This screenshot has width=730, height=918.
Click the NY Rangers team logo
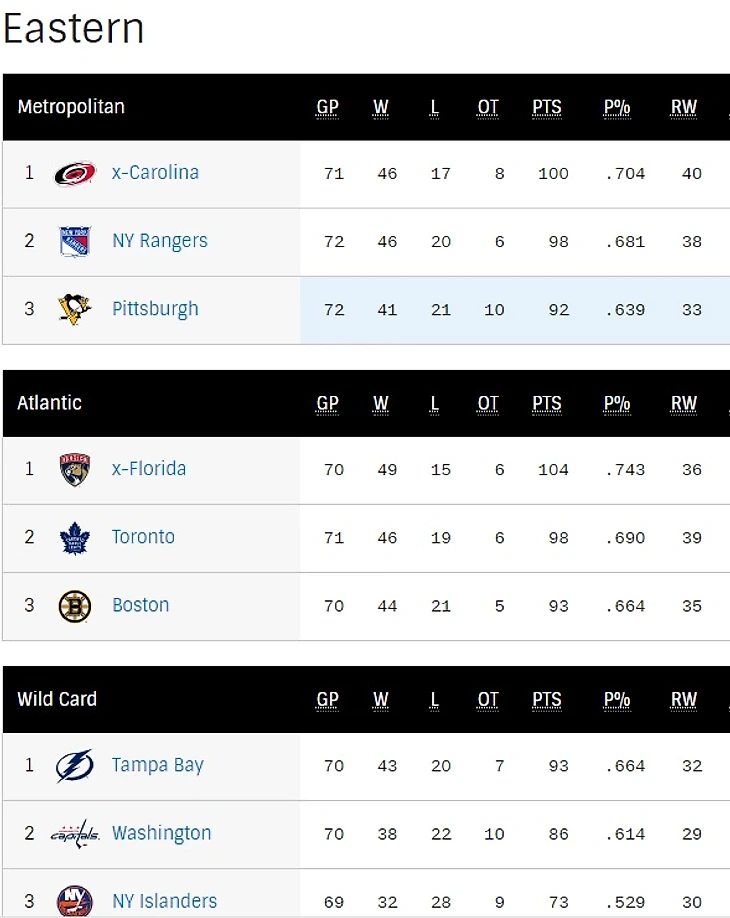pyautogui.click(x=74, y=241)
